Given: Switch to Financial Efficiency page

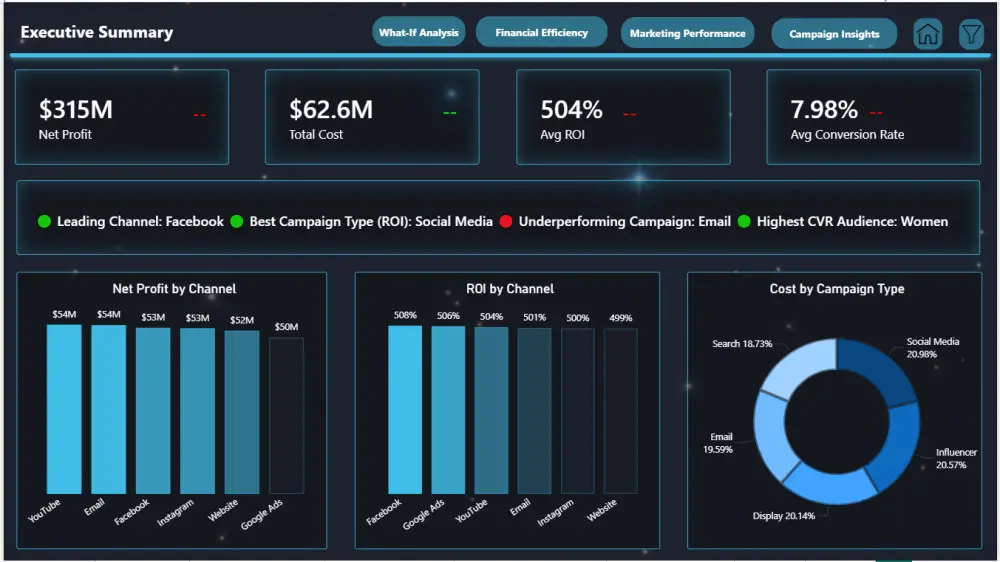Looking at the screenshot, I should click(x=541, y=33).
